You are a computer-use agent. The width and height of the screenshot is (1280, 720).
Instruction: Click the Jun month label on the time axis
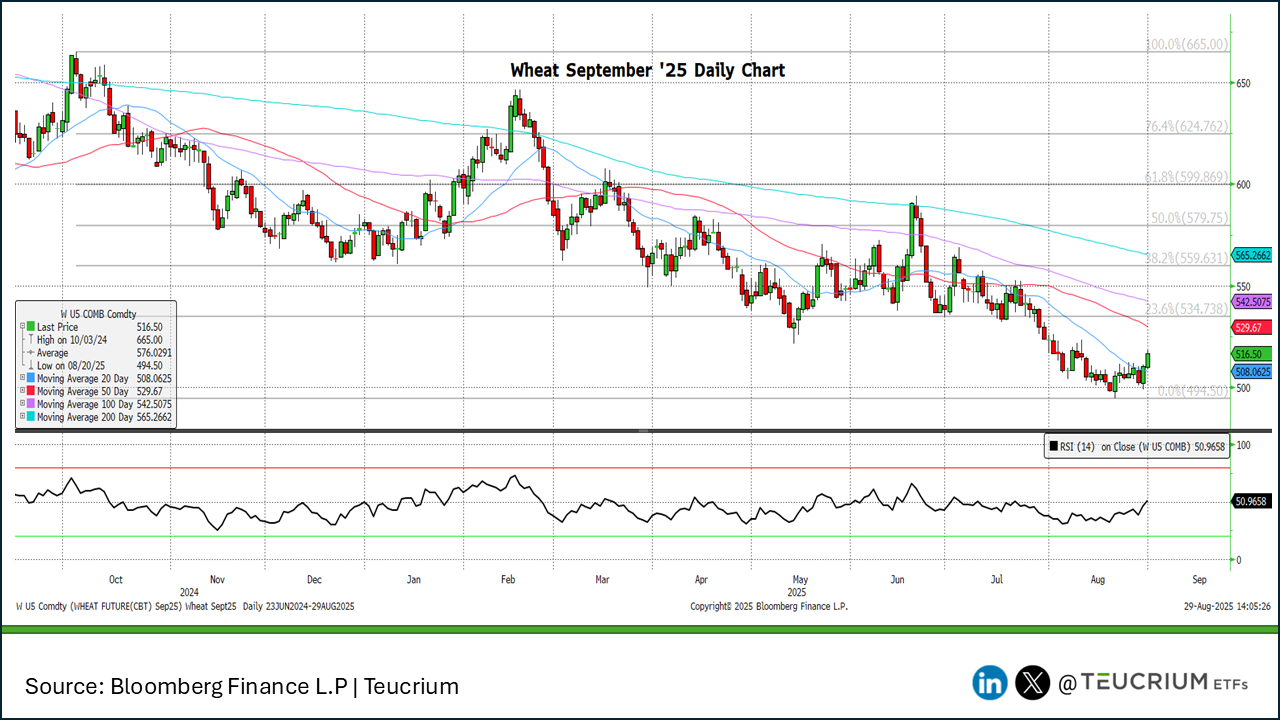[897, 579]
